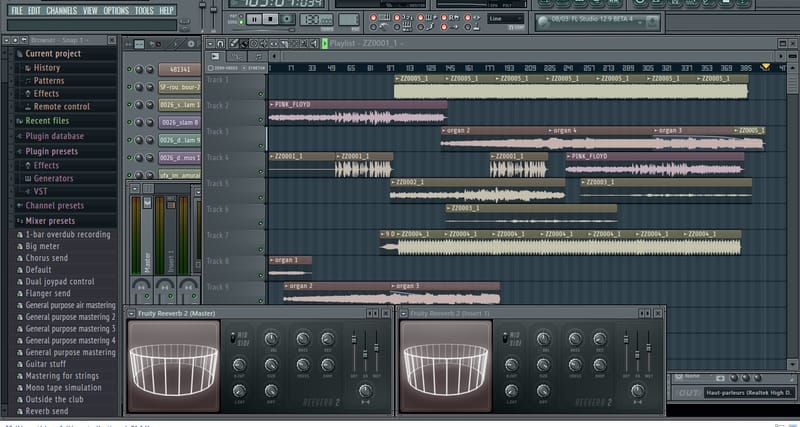
Task: Select the Mute tool in Playlist toolbar
Action: tap(263, 44)
